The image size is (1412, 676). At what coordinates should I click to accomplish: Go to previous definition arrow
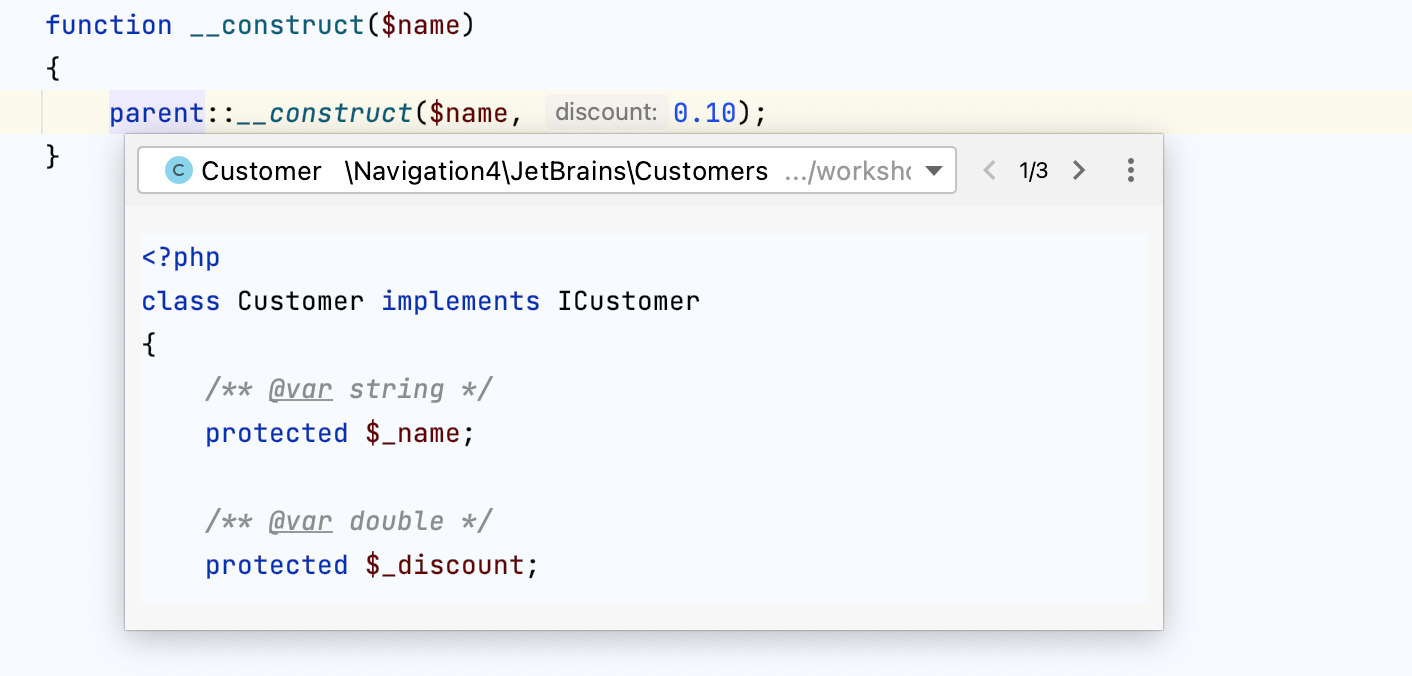click(x=990, y=171)
